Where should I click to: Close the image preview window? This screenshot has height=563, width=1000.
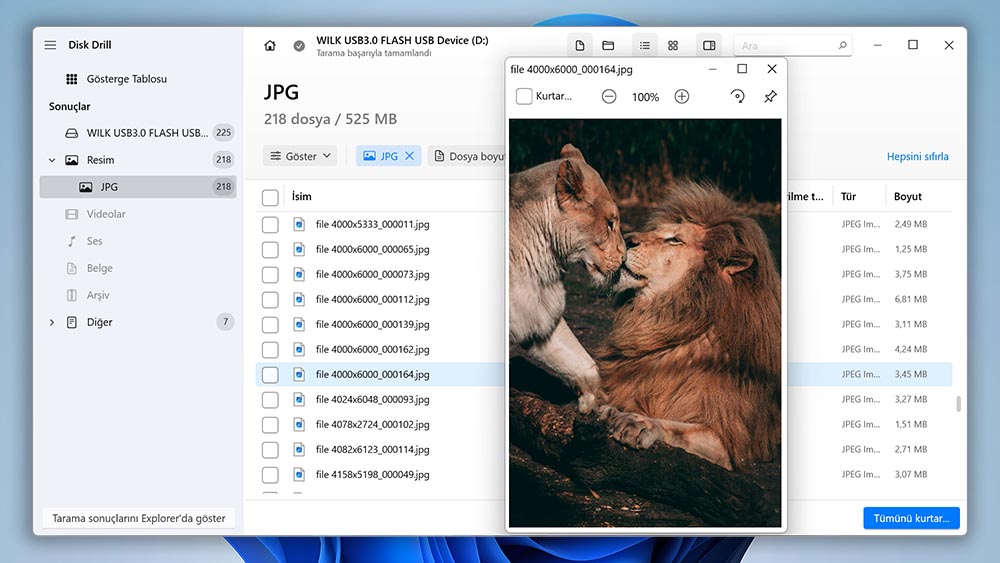click(772, 68)
